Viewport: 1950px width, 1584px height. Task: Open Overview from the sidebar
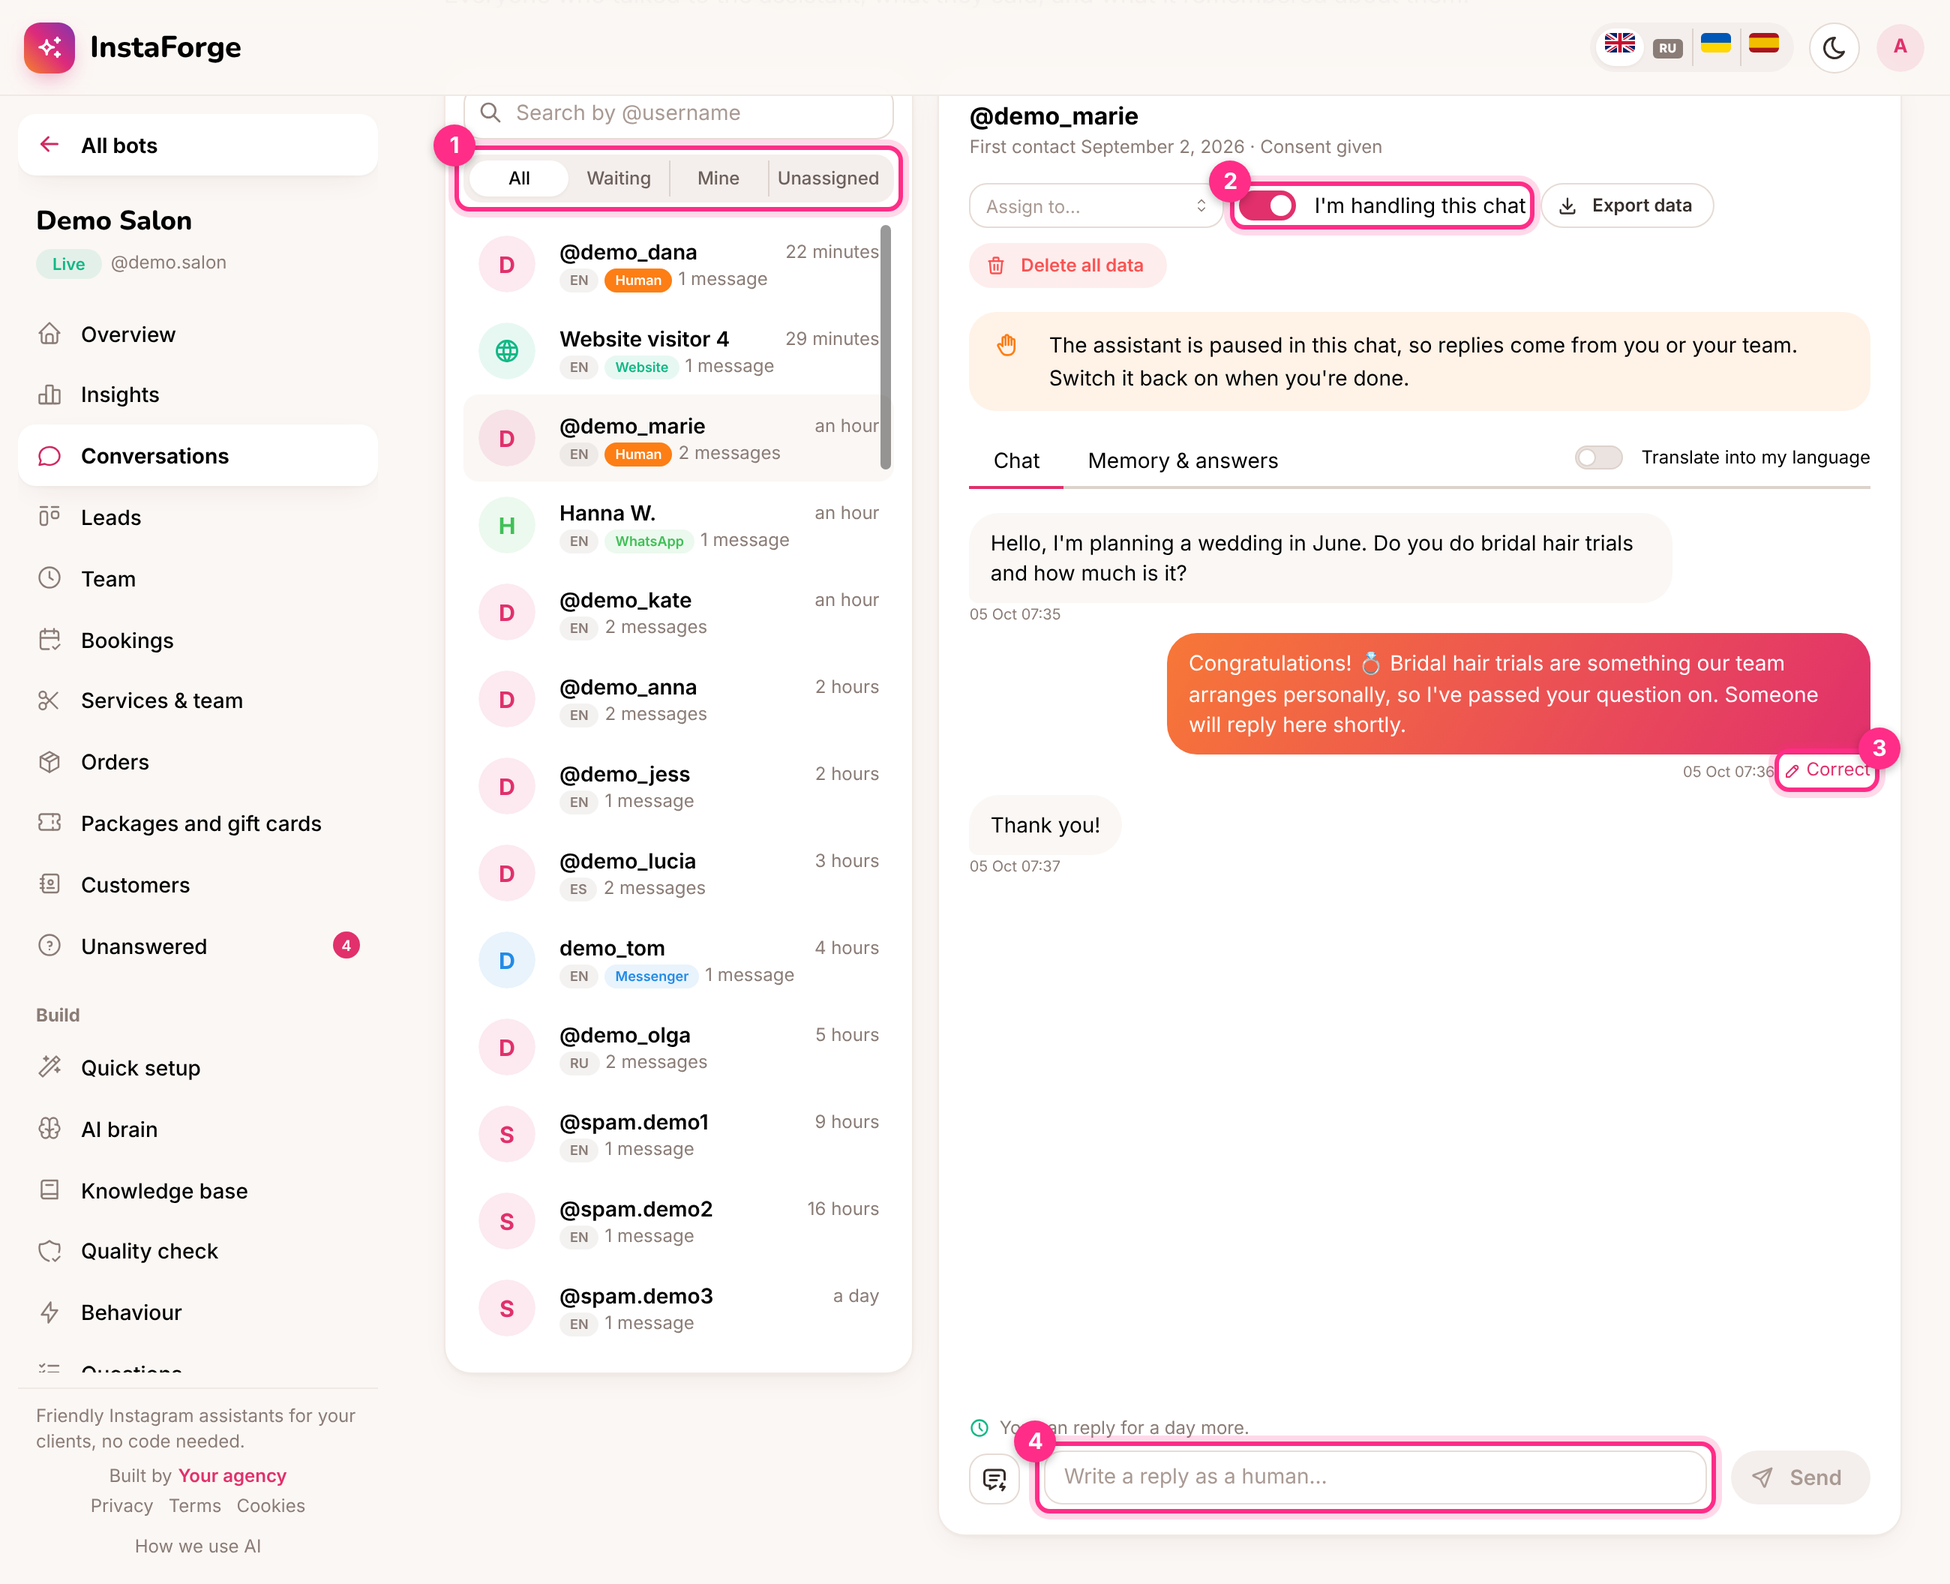(x=198, y=334)
